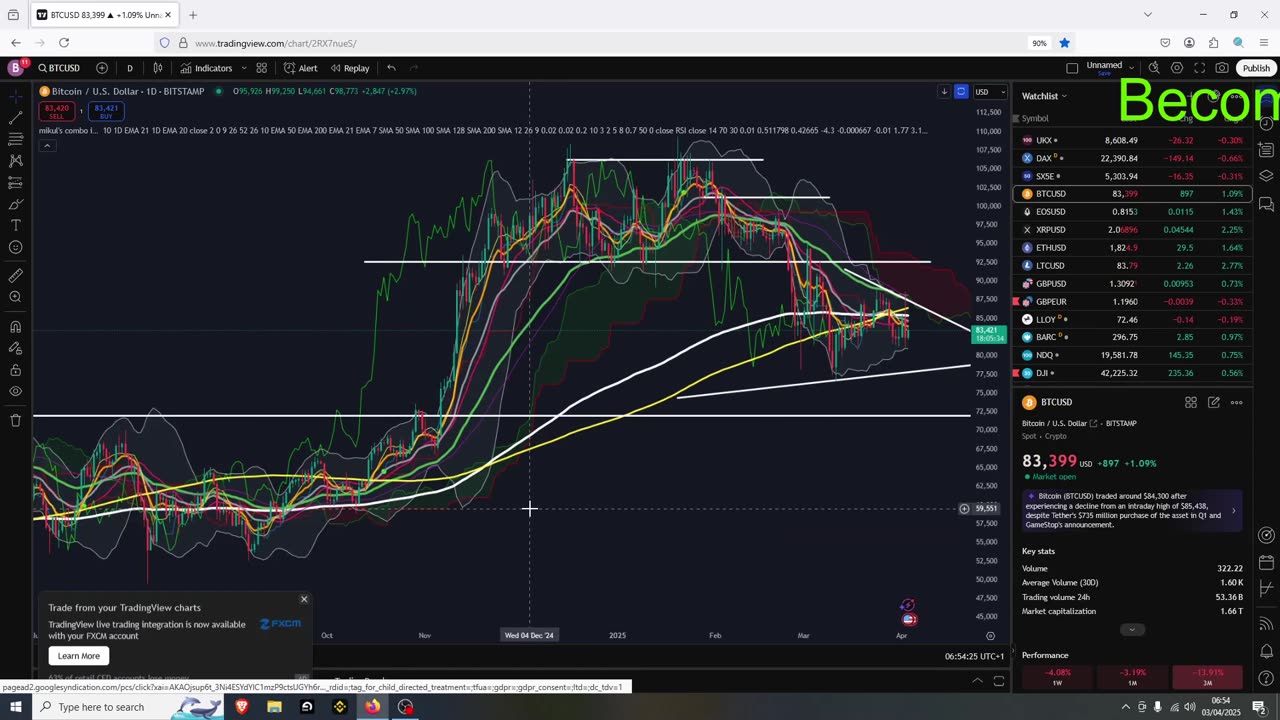This screenshot has width=1280, height=720.
Task: Select the trend line drawing tool
Action: [x=15, y=117]
